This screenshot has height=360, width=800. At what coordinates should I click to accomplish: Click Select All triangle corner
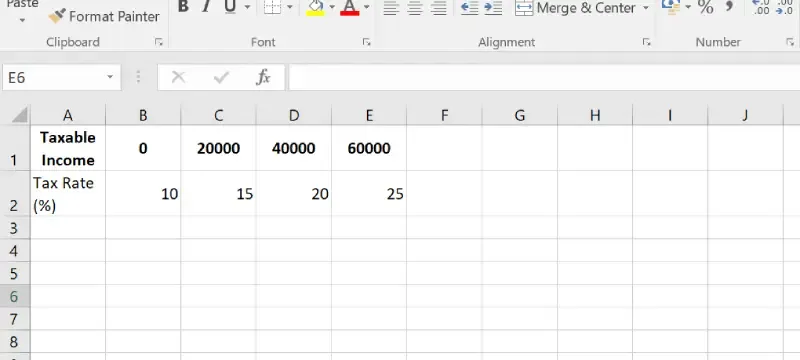point(19,115)
